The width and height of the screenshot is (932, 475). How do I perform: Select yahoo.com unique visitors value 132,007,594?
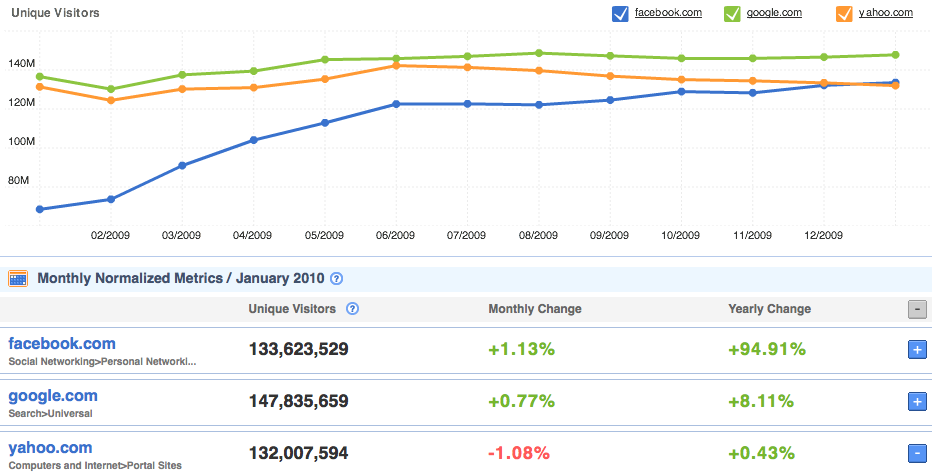click(x=298, y=453)
